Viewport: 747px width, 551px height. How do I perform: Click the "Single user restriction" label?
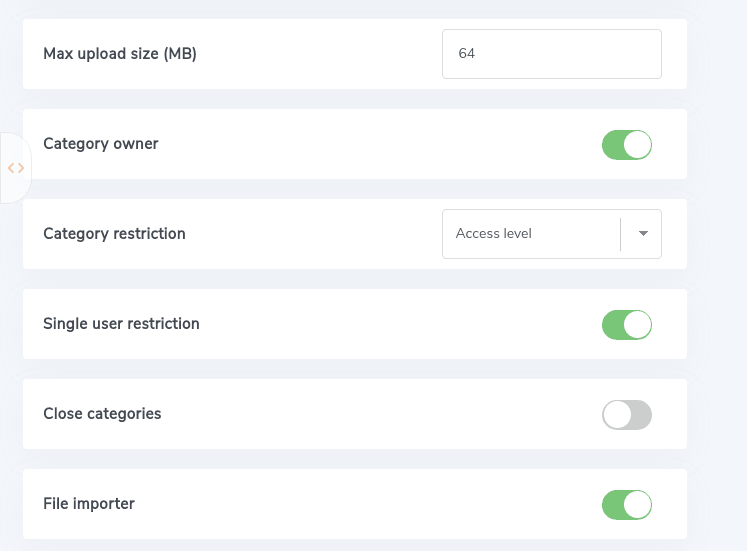(x=121, y=324)
